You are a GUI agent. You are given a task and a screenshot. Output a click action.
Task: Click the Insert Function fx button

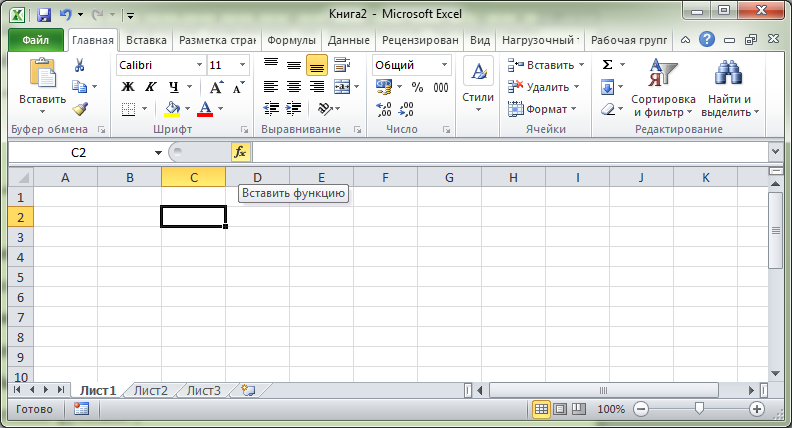click(x=240, y=152)
